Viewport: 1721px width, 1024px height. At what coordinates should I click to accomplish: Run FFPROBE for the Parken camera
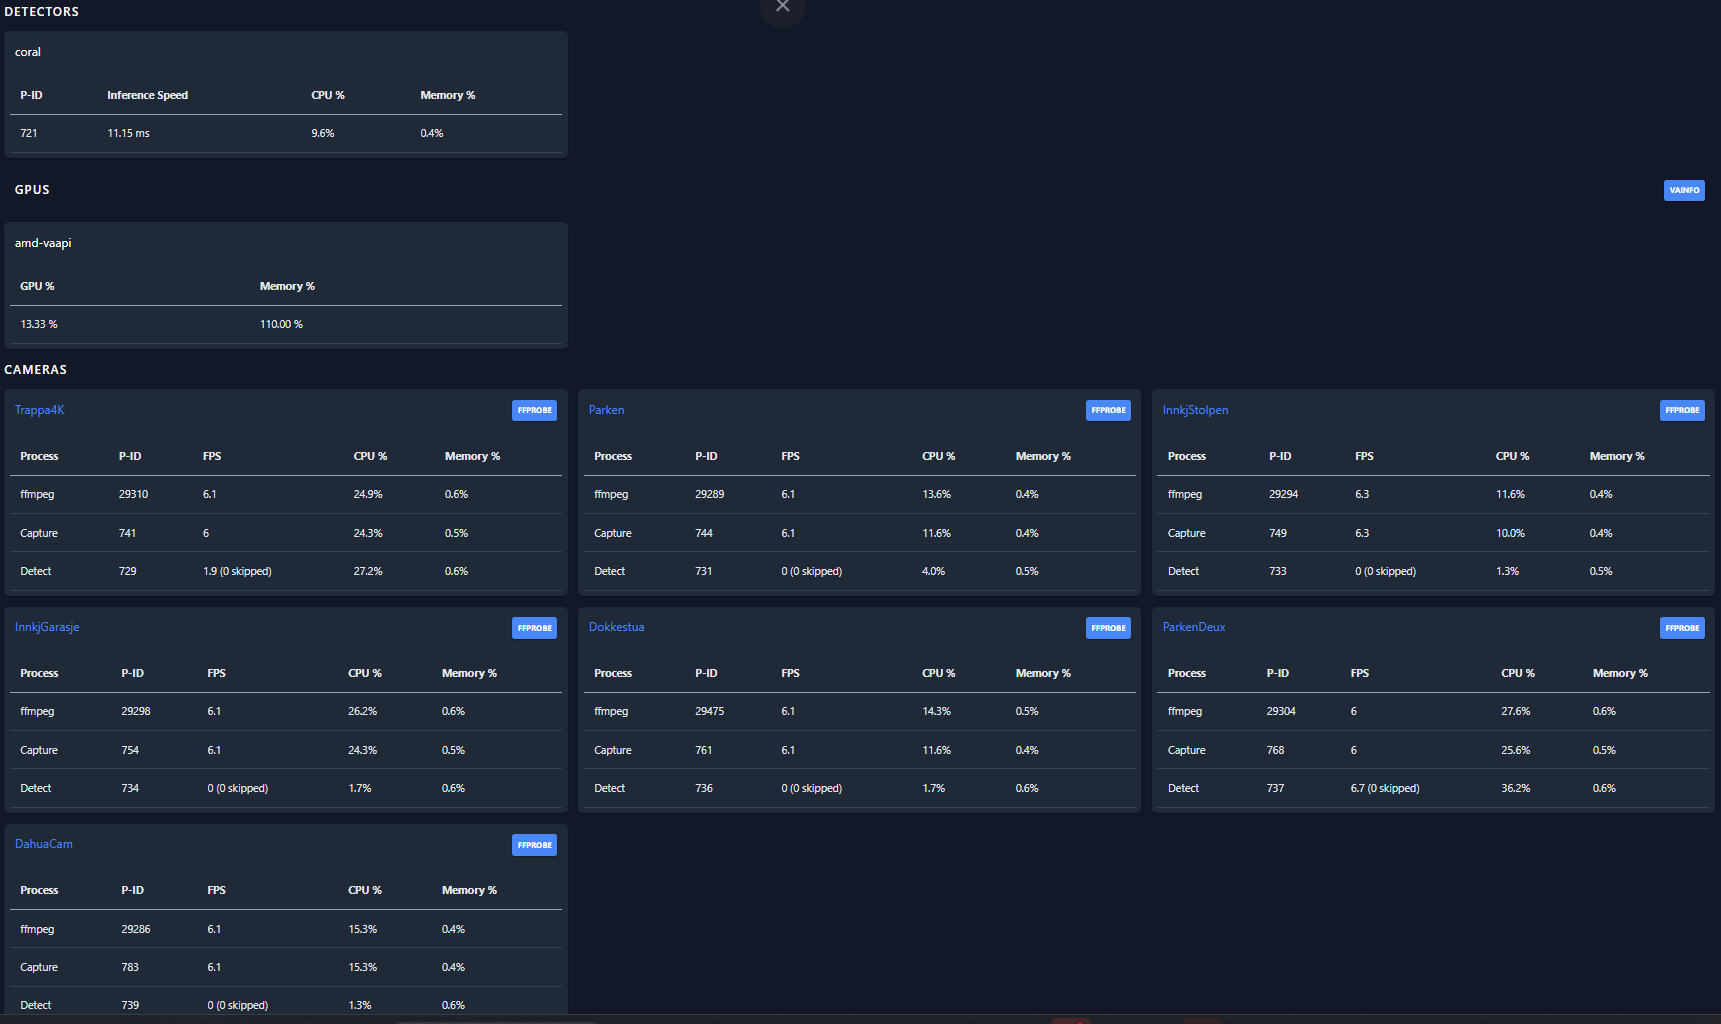pyautogui.click(x=1108, y=410)
